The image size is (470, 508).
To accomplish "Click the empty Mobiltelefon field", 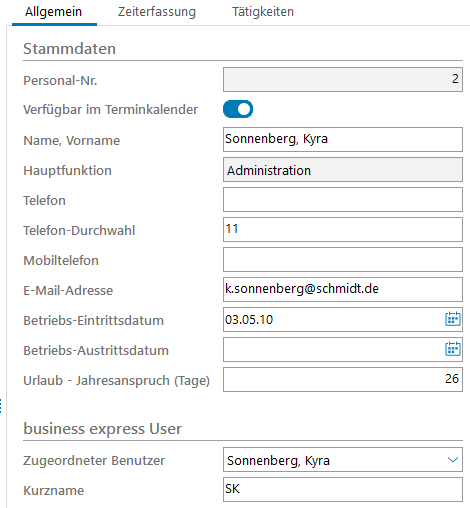I will click(x=343, y=259).
